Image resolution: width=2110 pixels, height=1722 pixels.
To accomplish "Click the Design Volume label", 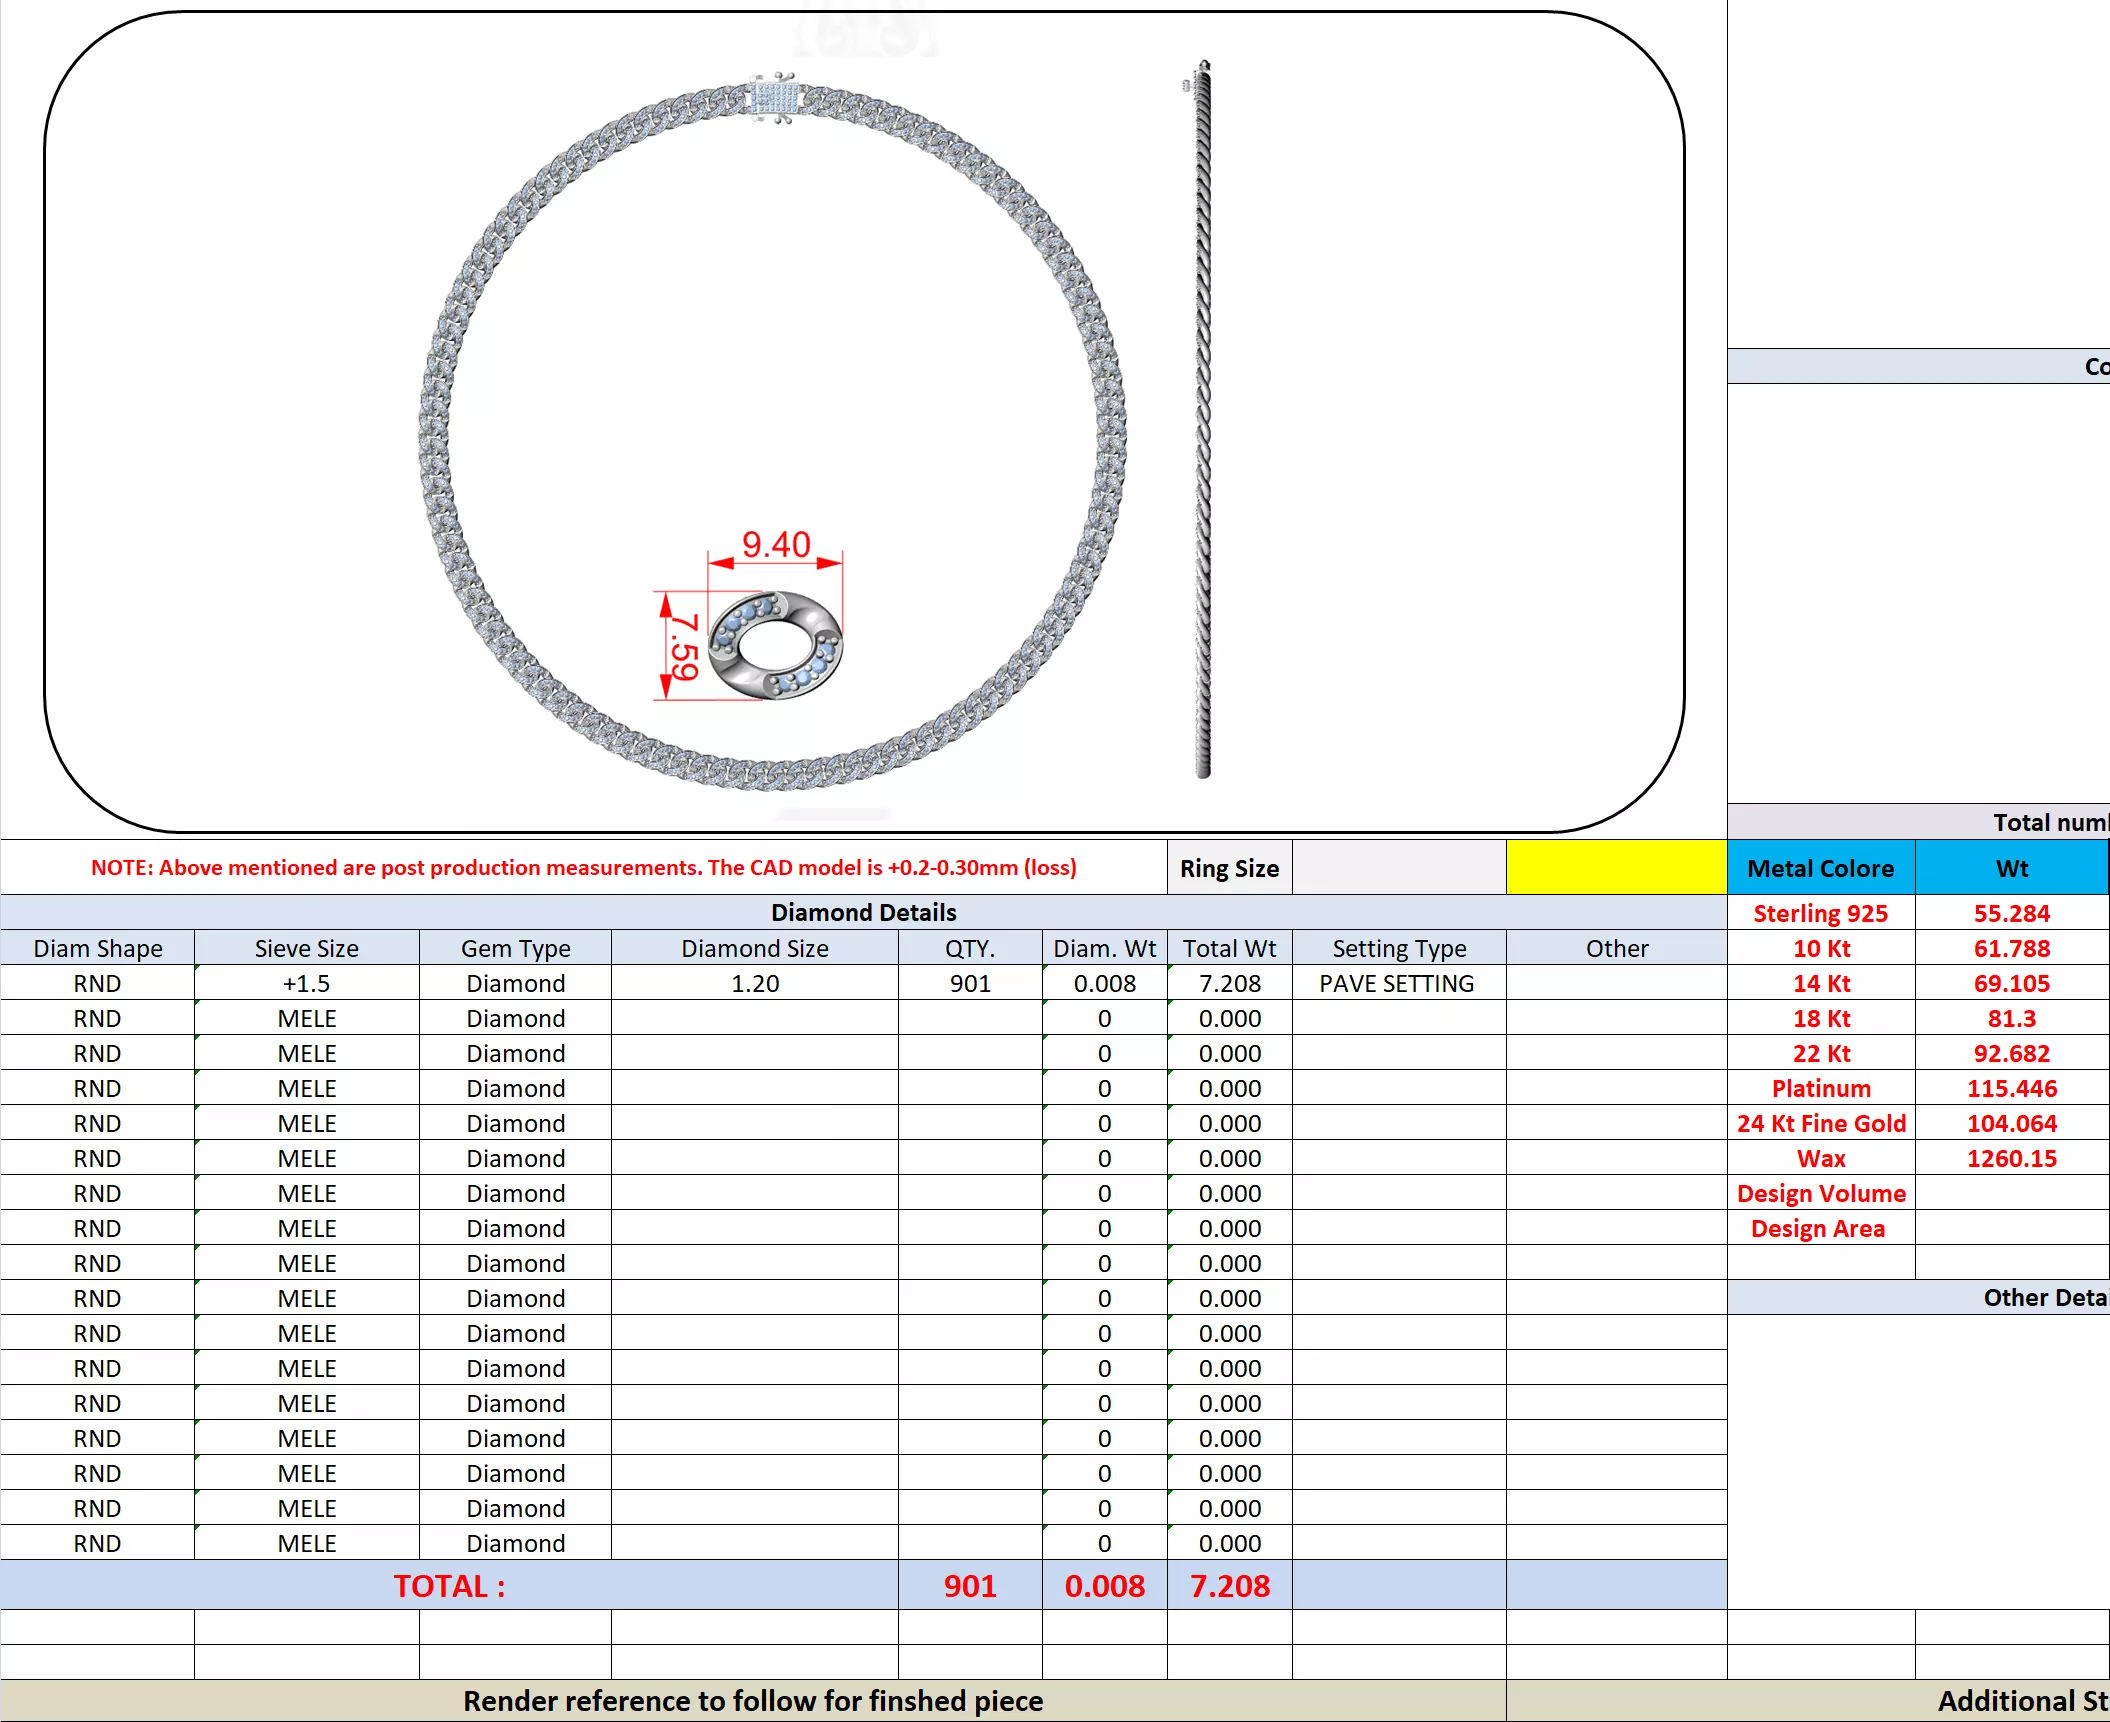I will tap(1820, 1193).
